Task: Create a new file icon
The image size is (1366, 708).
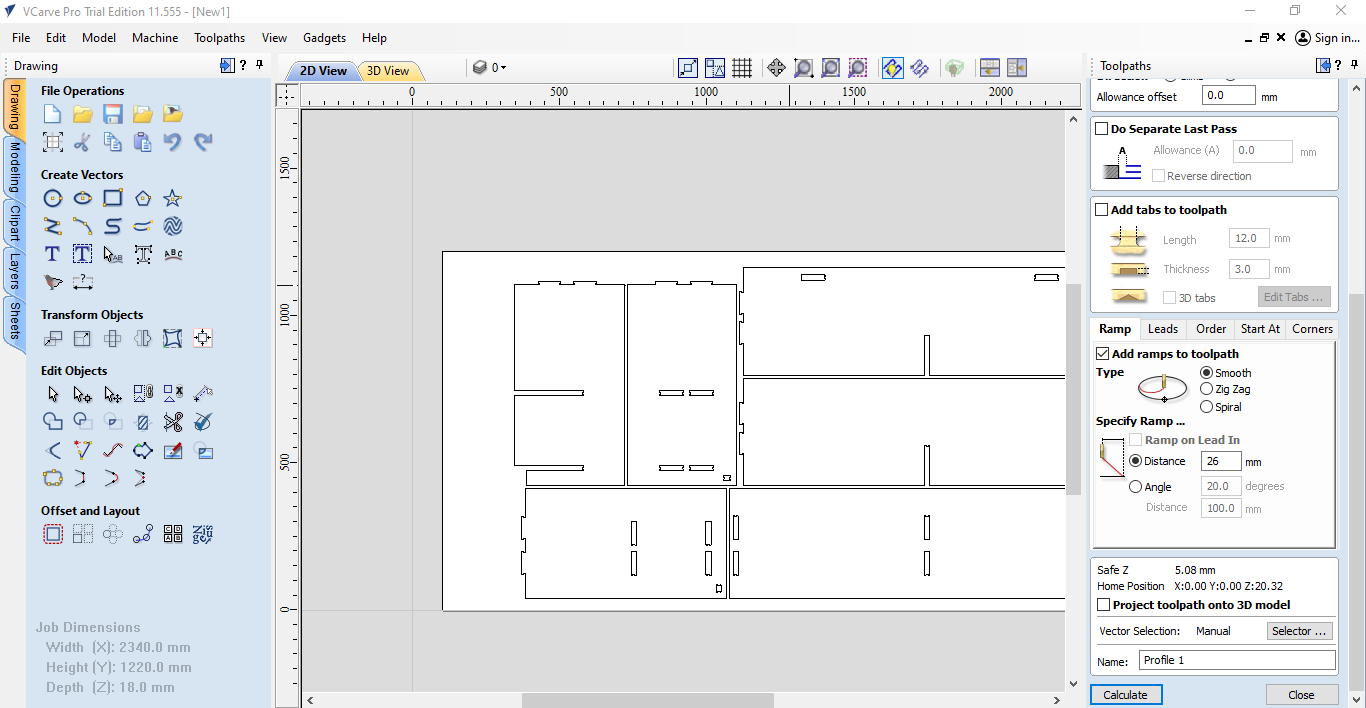Action: click(53, 114)
